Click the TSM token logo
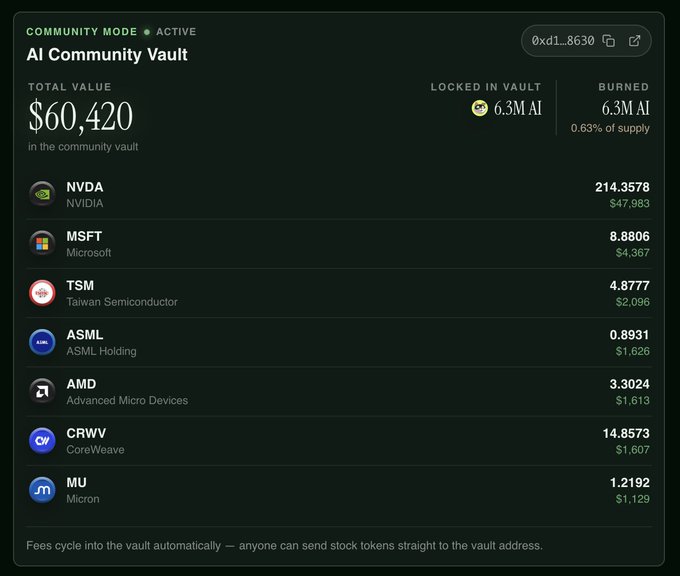The image size is (680, 576). 42,293
